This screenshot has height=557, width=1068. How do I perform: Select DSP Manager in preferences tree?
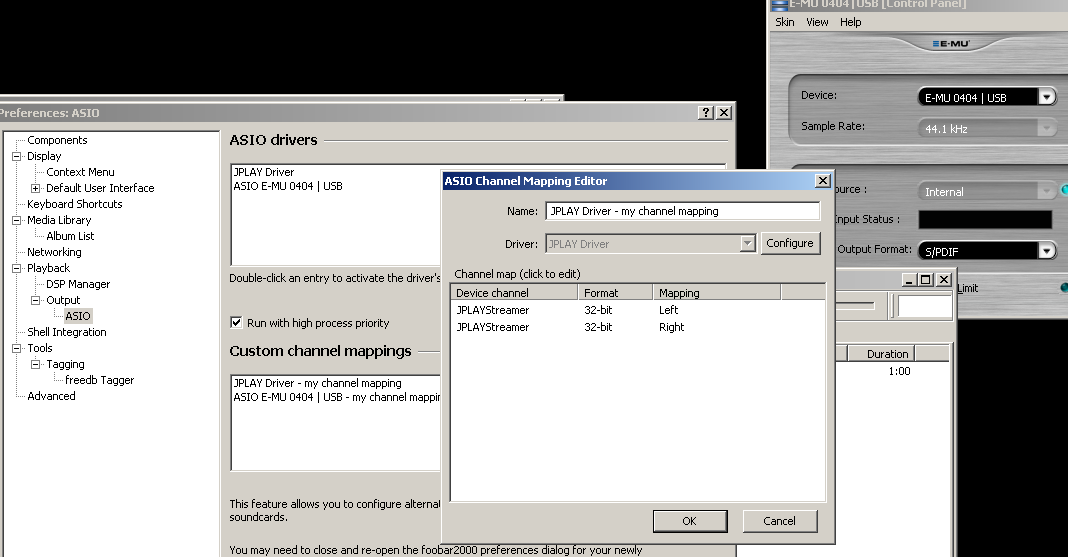[78, 284]
